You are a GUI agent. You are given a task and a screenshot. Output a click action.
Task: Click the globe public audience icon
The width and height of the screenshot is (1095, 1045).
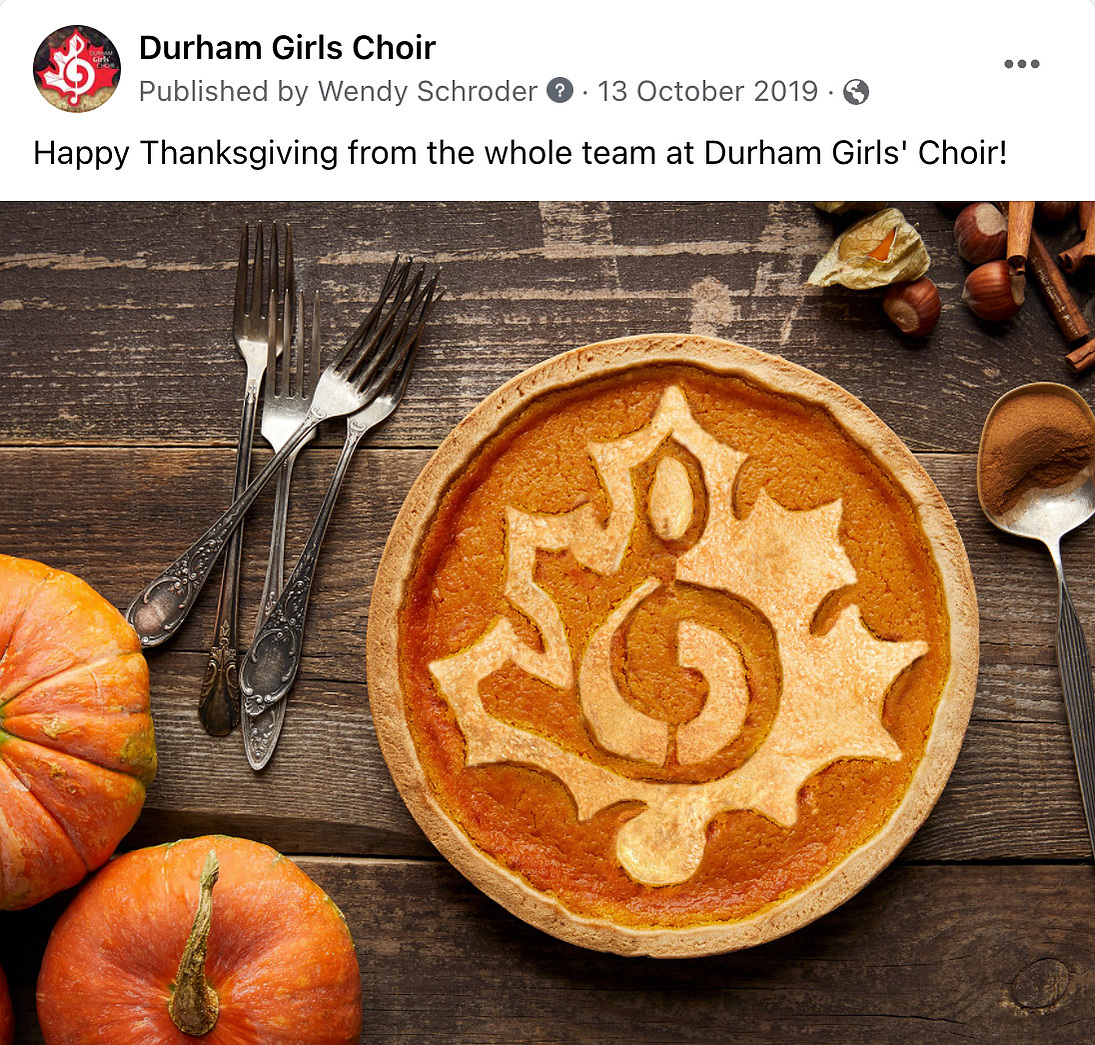click(855, 92)
